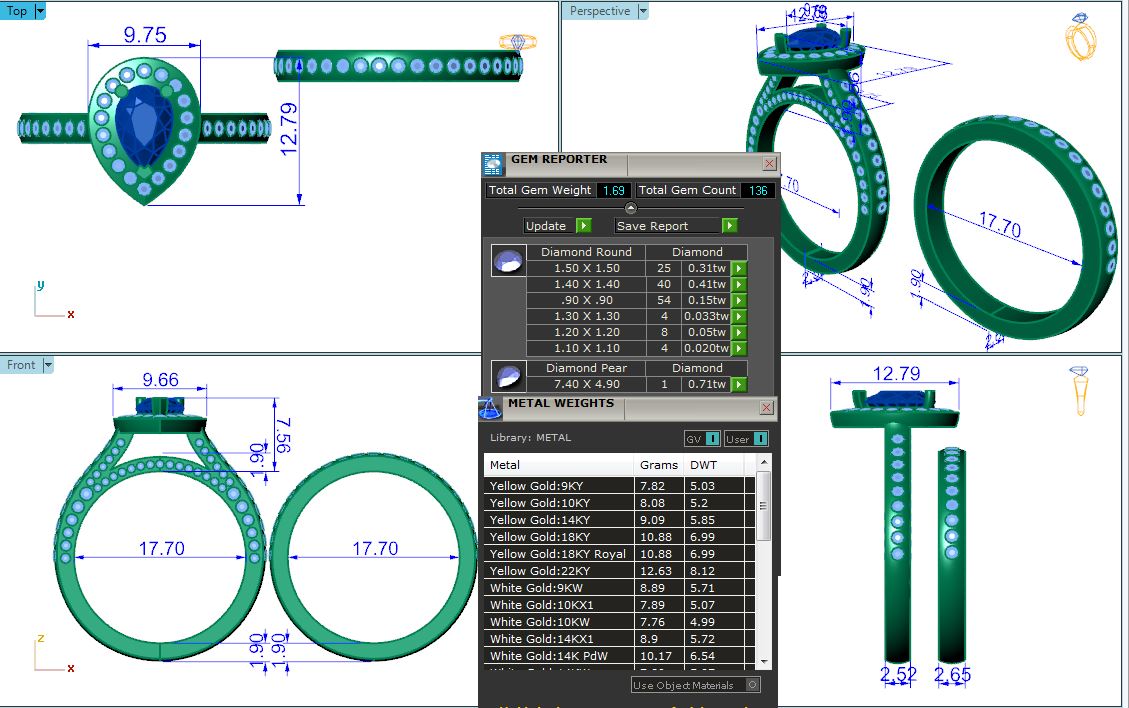The width and height of the screenshot is (1129, 708).
Task: Click the Metal Weights scale icon
Action: [x=490, y=409]
